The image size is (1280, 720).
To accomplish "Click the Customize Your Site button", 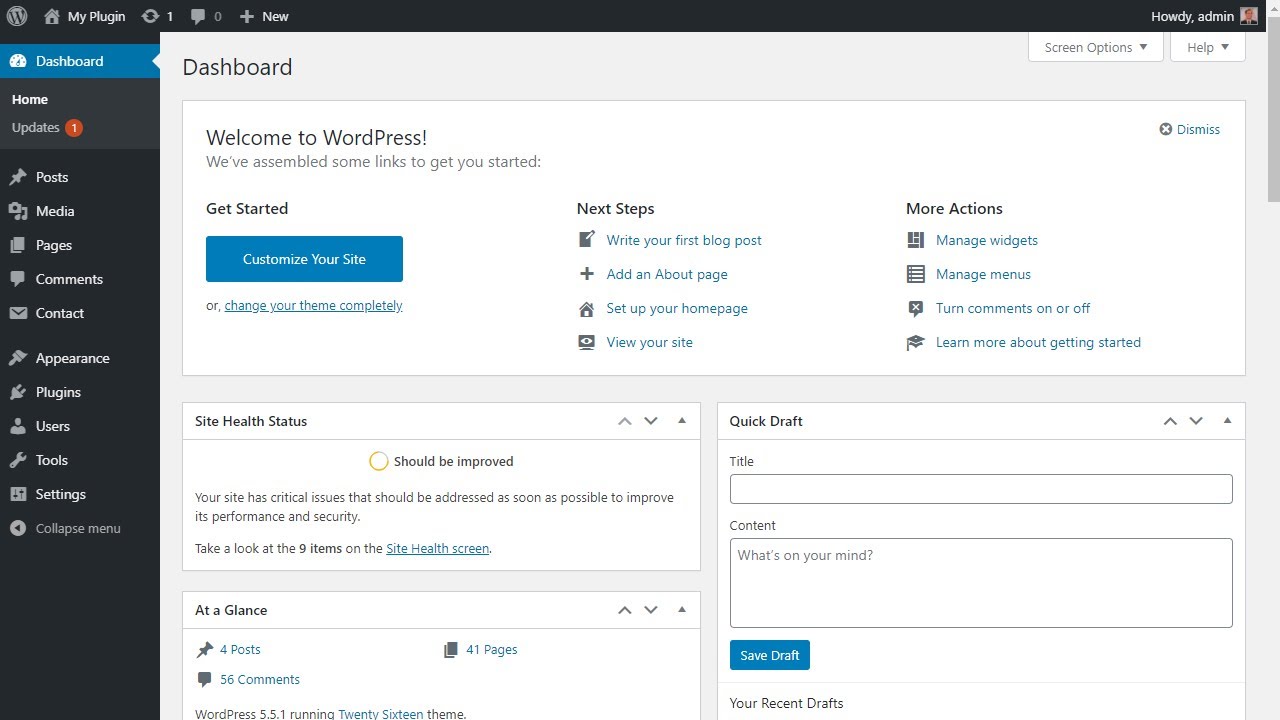I will tap(304, 259).
